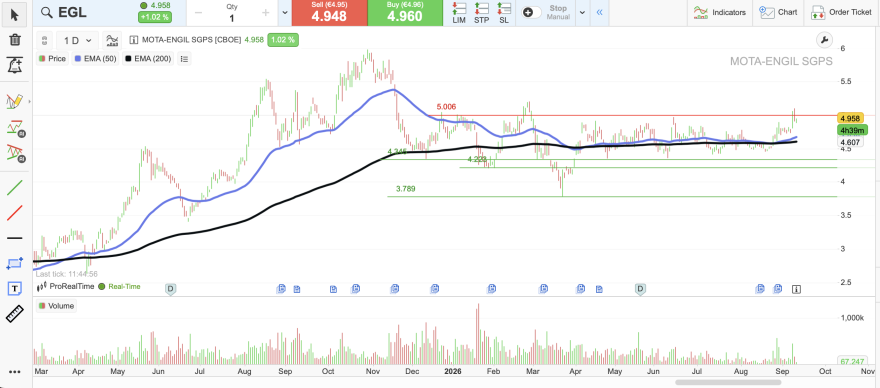Decrease quantity with the minus button

pyautogui.click(x=198, y=13)
